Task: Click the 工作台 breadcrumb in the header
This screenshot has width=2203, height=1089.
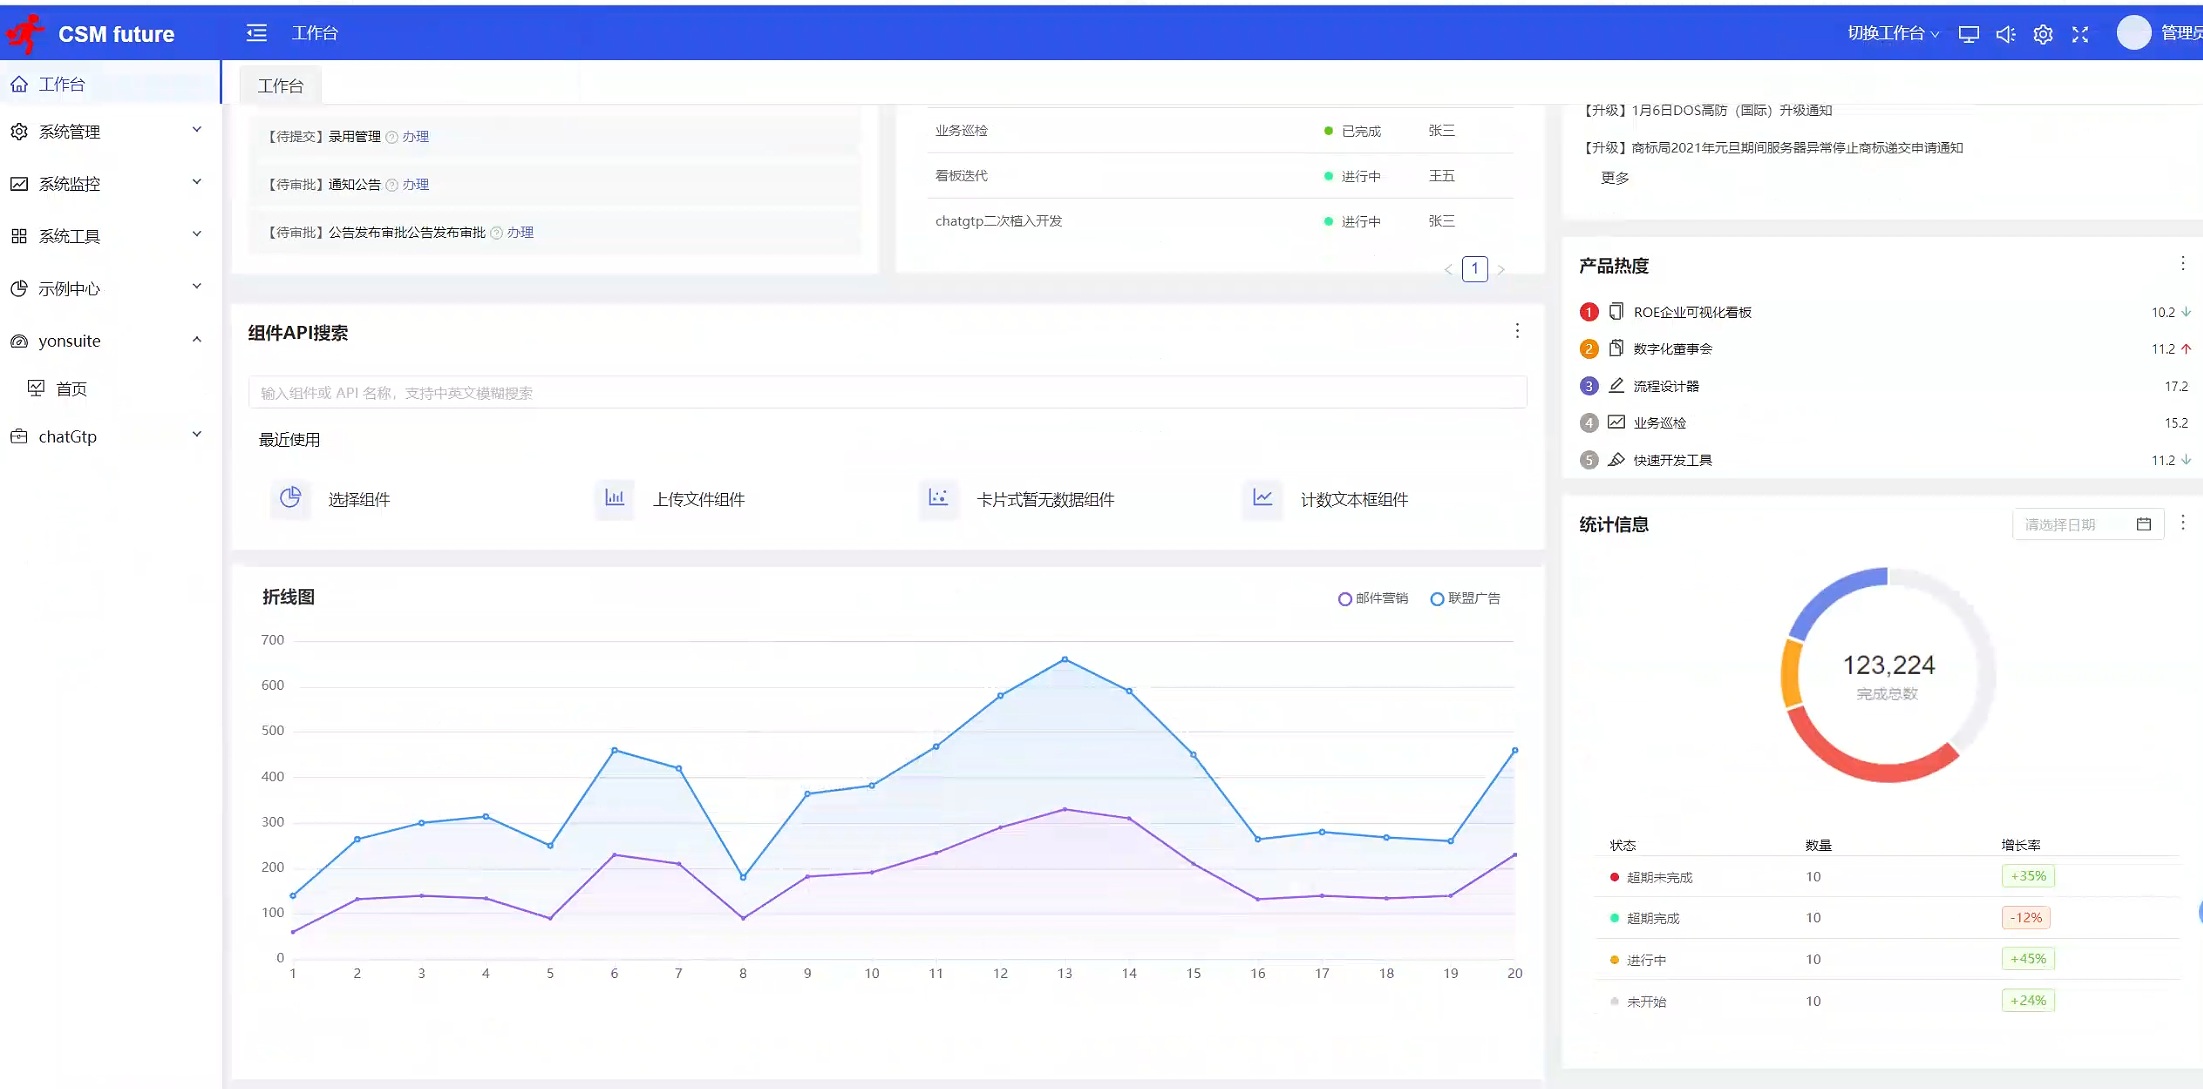Action: point(315,33)
